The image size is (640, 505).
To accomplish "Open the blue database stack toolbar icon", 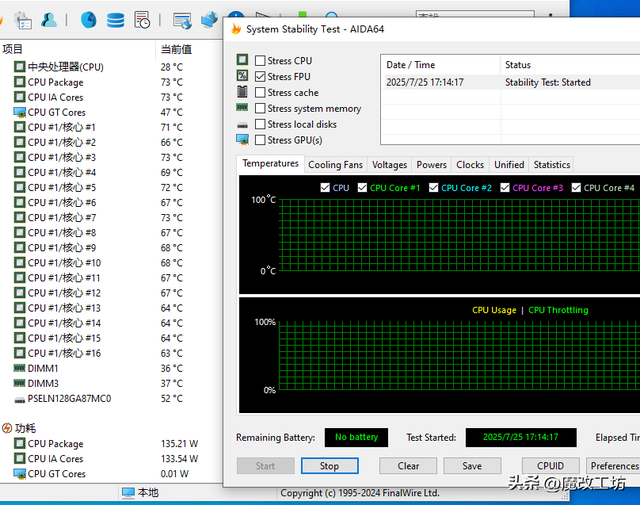I will pyautogui.click(x=116, y=20).
